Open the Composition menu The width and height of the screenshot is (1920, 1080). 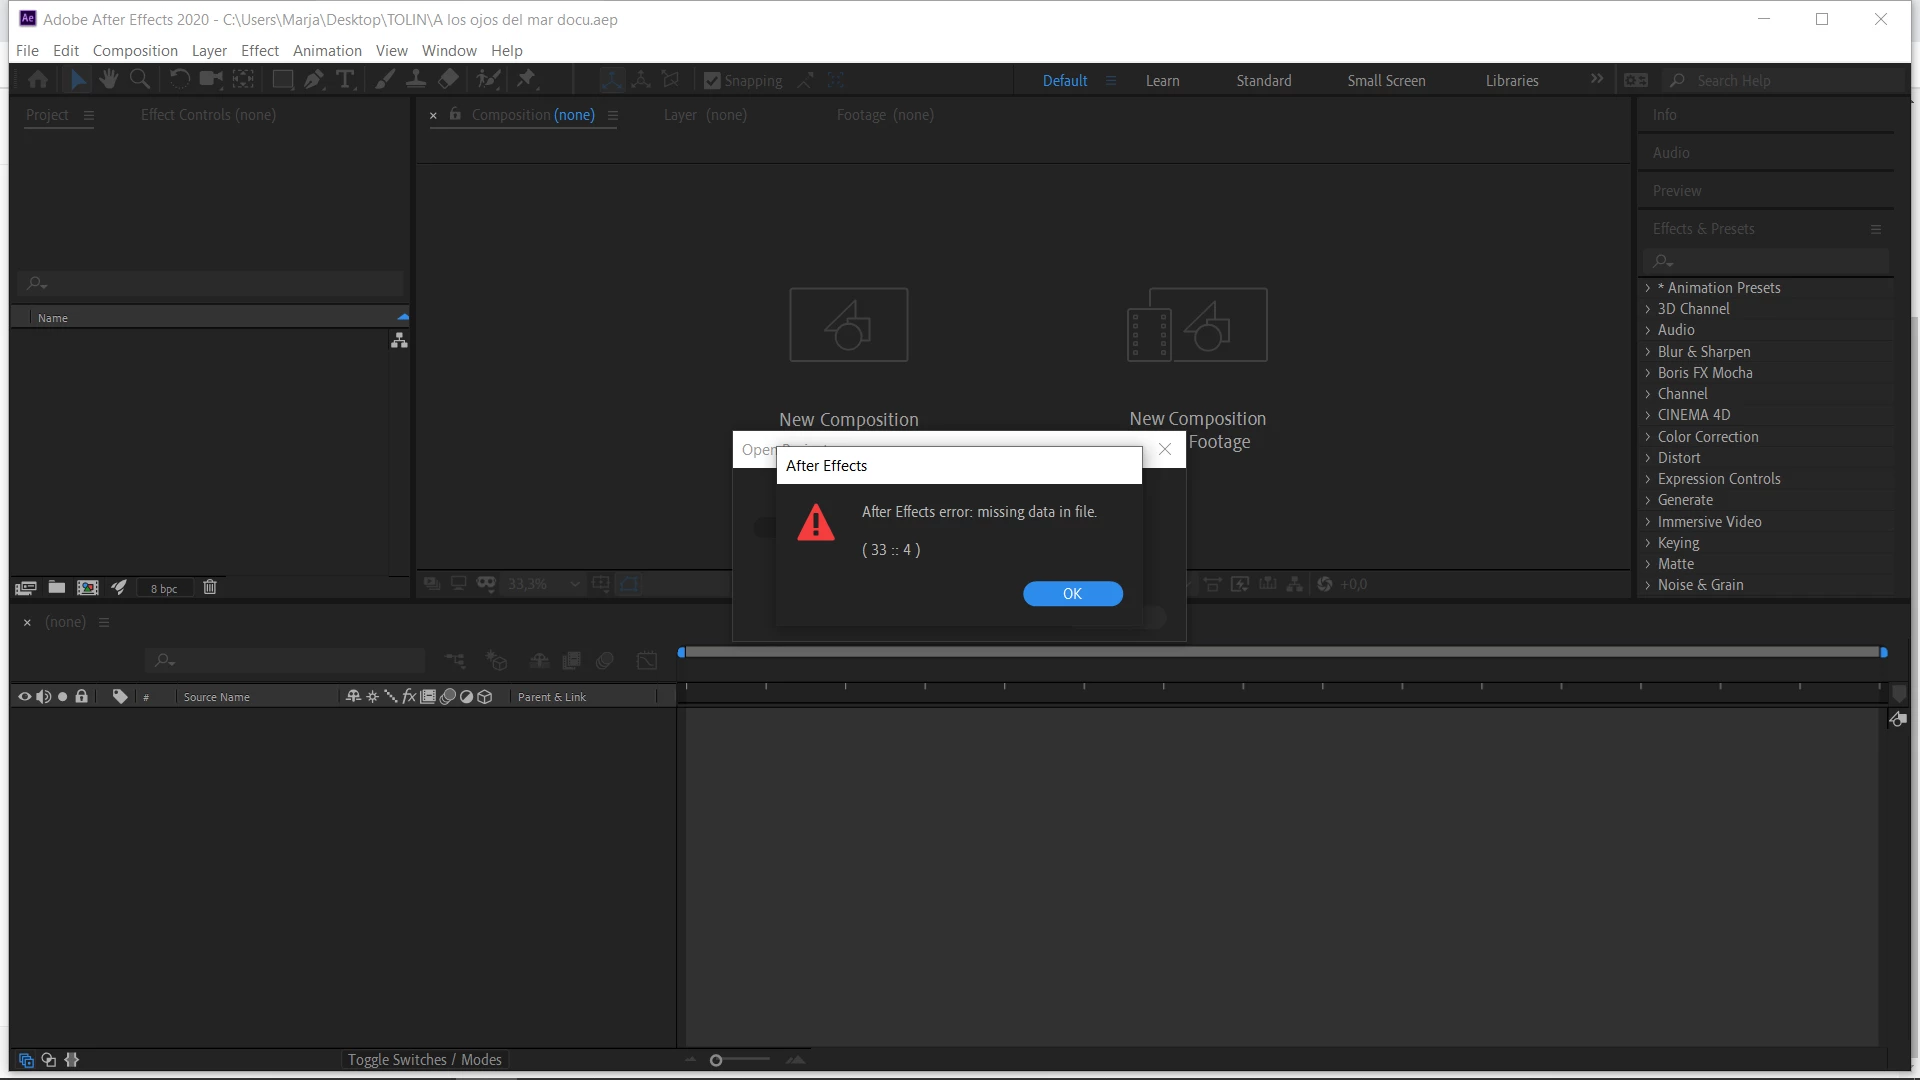click(x=135, y=50)
